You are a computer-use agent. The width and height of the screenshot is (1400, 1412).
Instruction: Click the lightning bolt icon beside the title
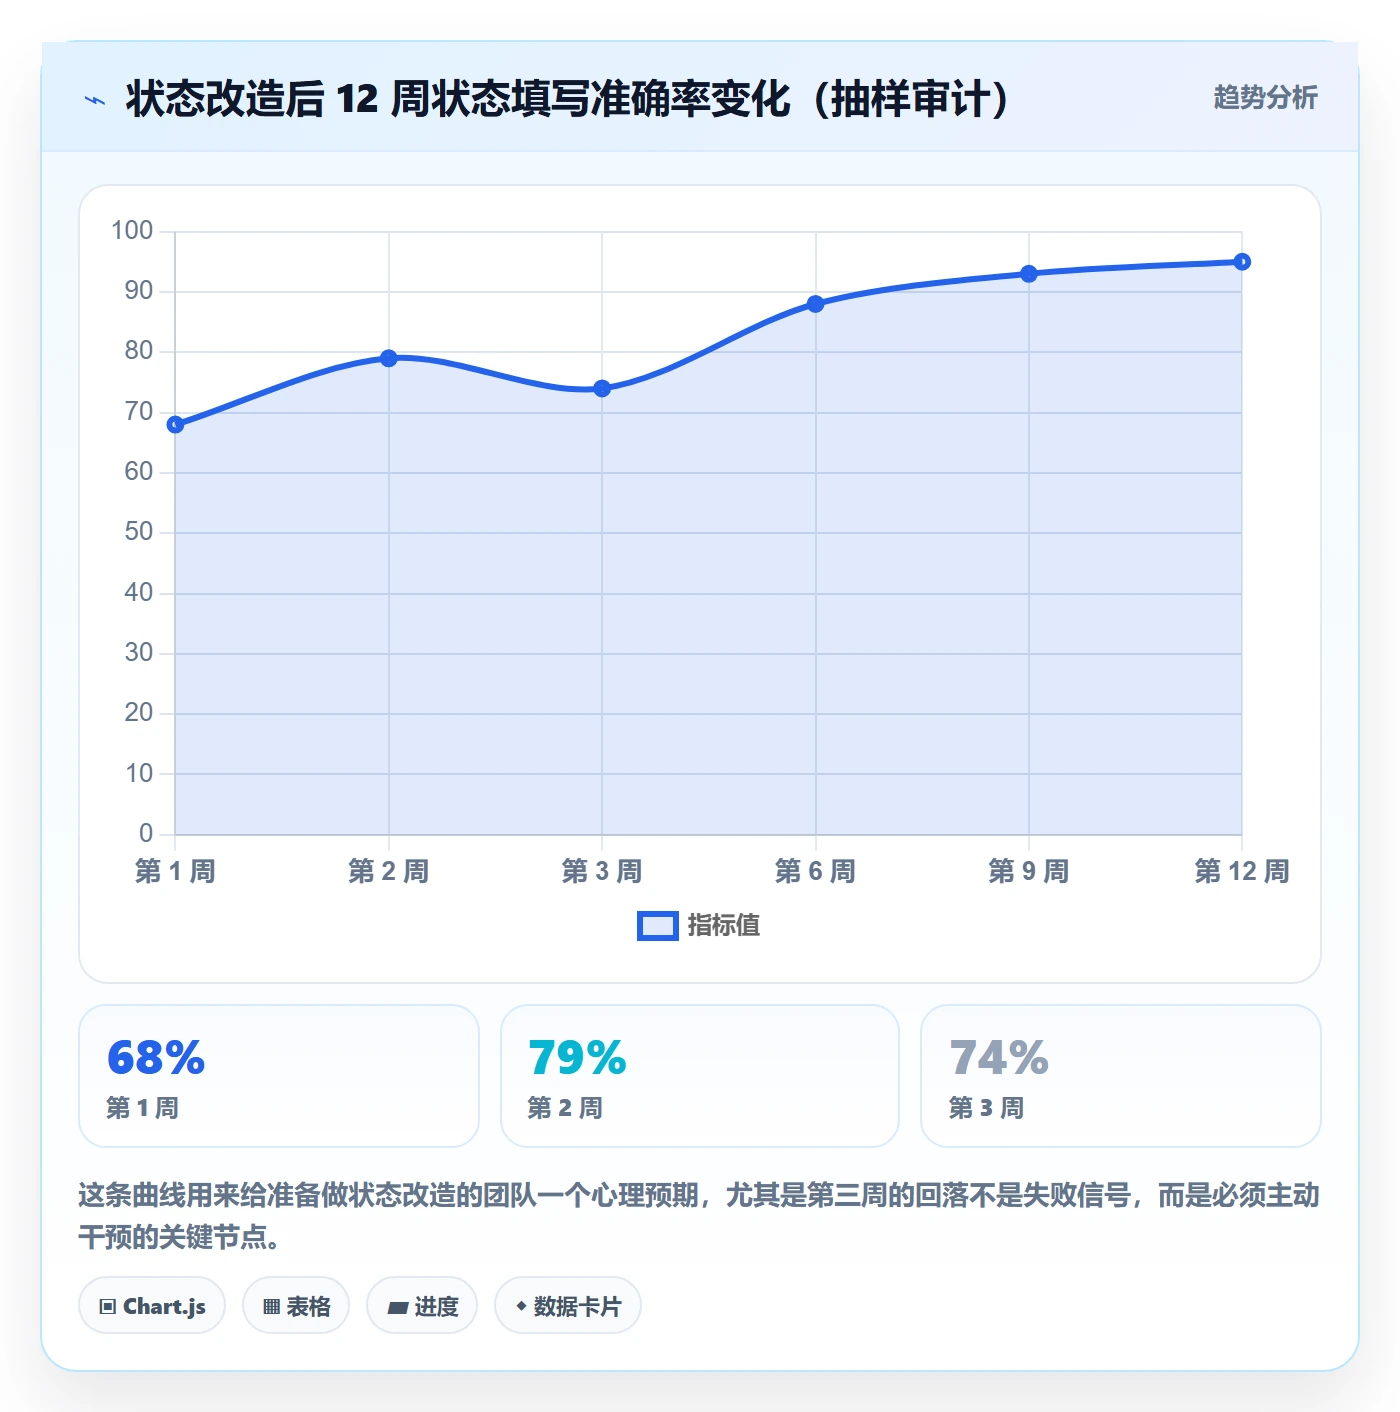95,100
